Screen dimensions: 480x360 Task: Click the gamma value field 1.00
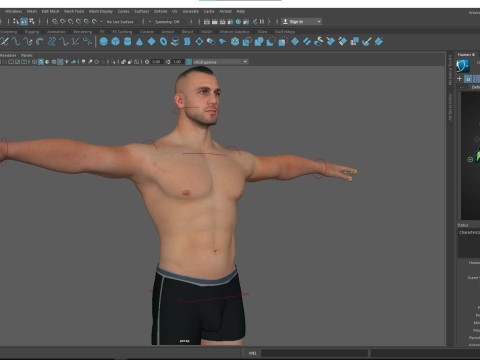[x=177, y=62]
